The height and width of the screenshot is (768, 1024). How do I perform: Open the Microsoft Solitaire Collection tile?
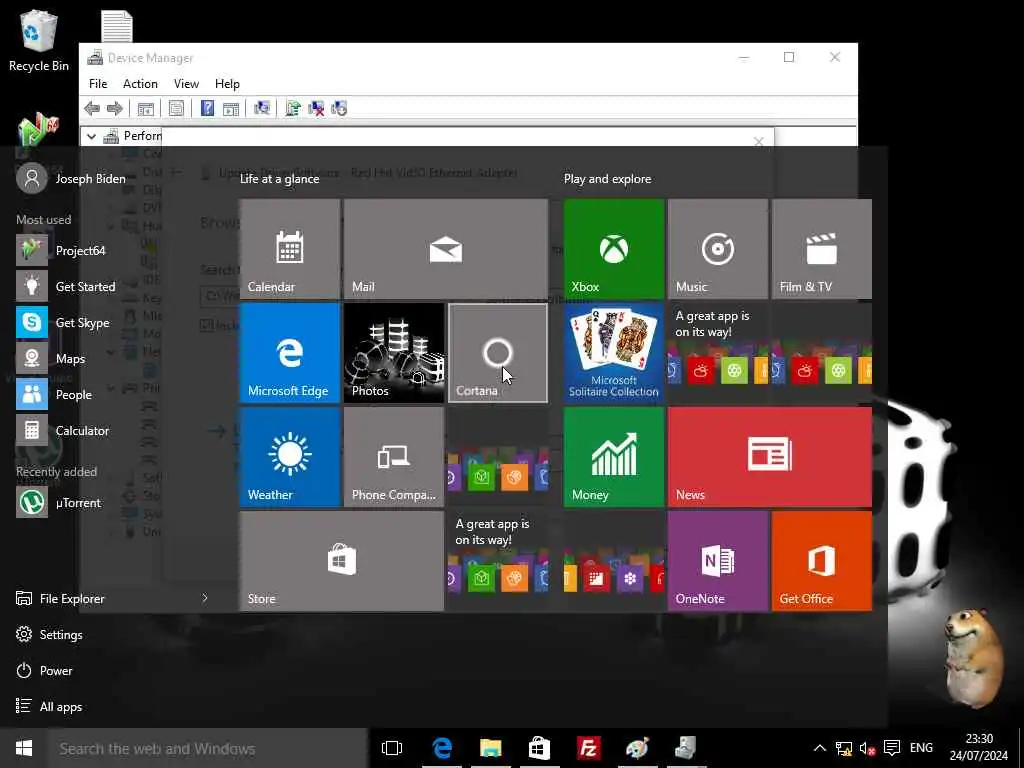(614, 353)
